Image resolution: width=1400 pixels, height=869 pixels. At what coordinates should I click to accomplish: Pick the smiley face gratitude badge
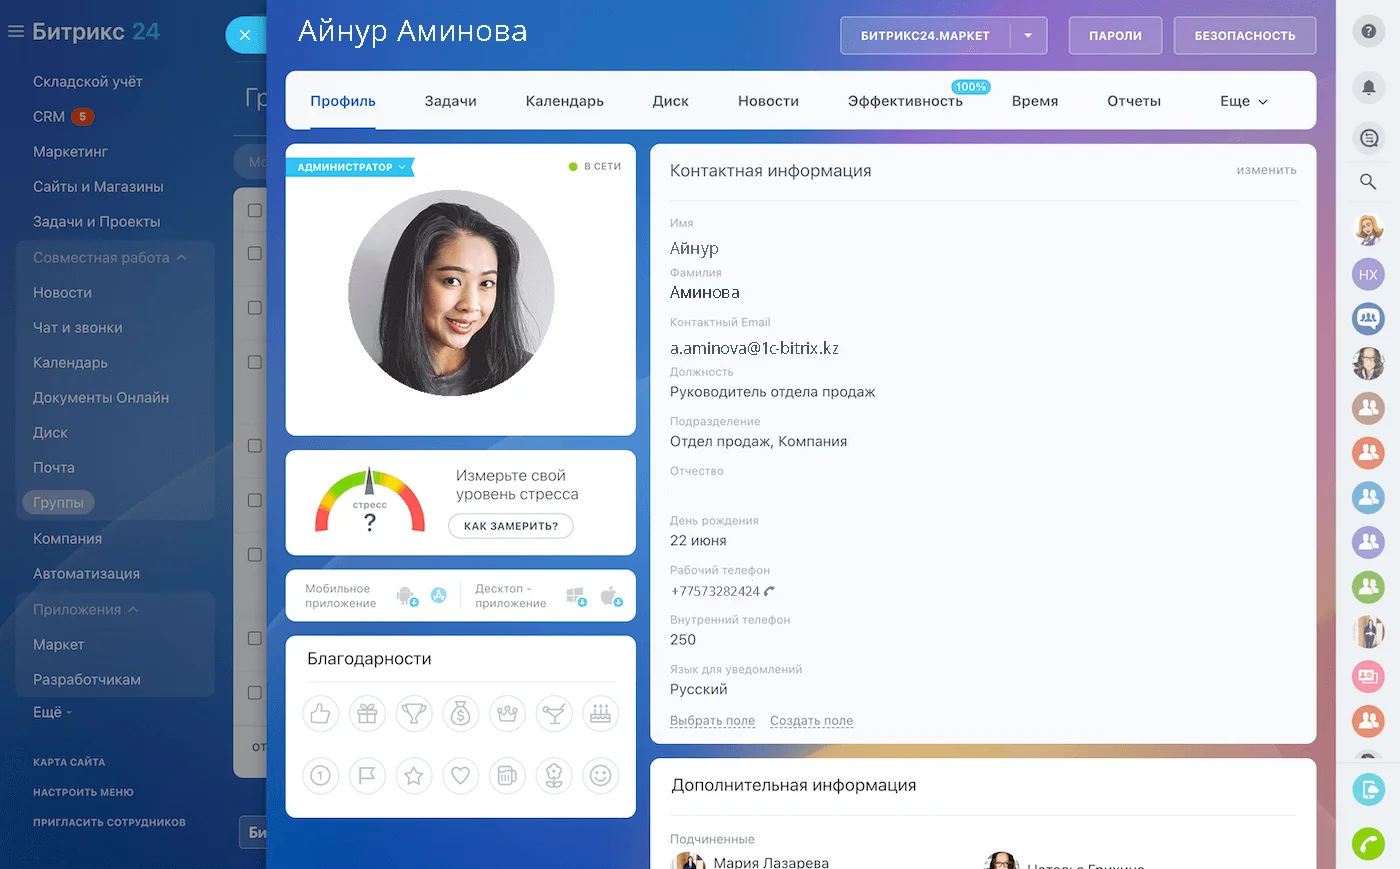click(x=600, y=775)
